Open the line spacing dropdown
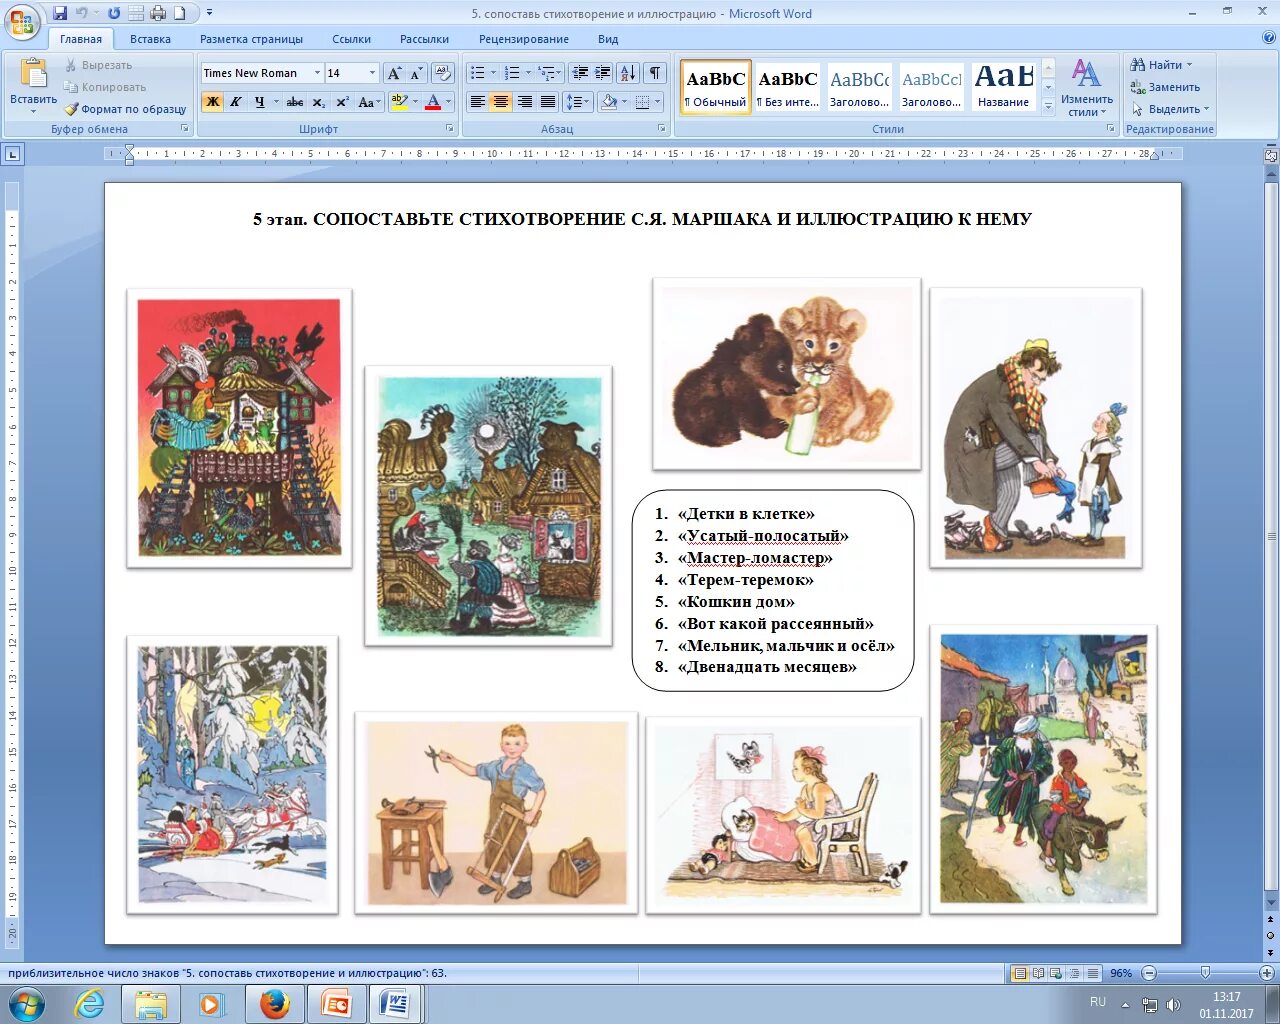The height and width of the screenshot is (1024, 1280). click(x=578, y=102)
